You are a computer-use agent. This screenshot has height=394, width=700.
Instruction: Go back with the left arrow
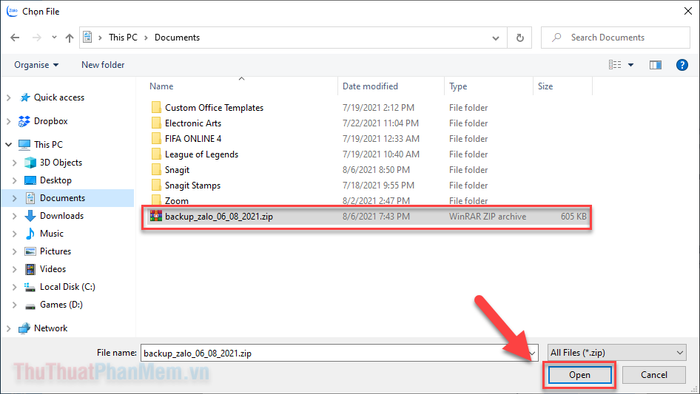(15, 37)
